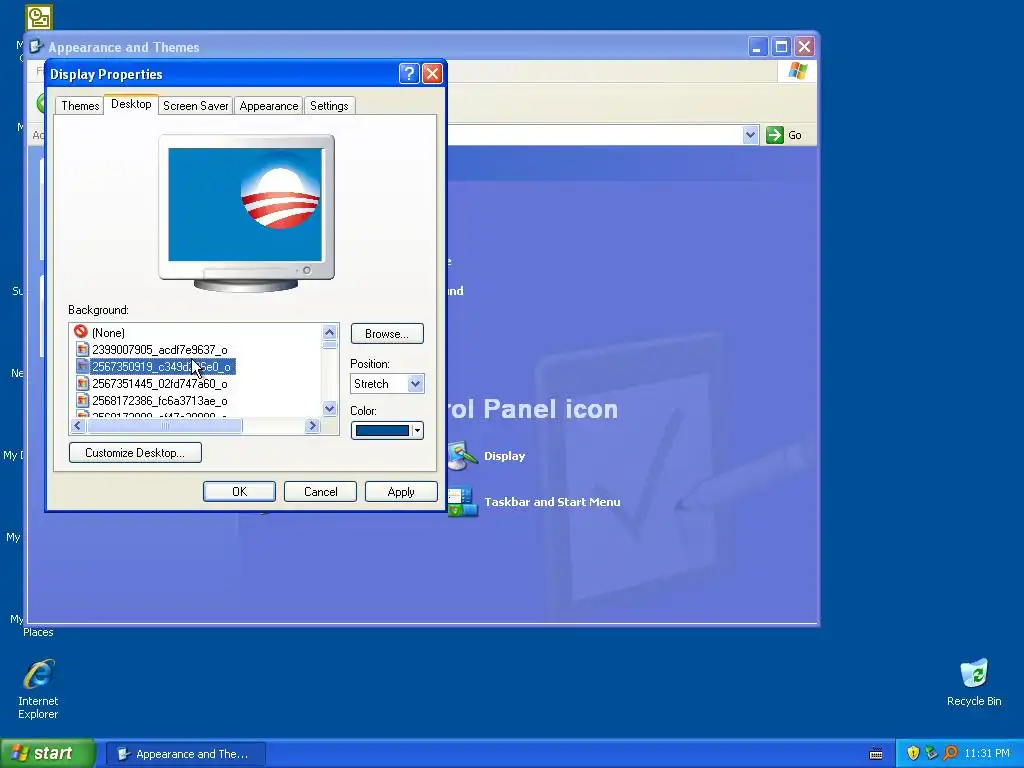The width and height of the screenshot is (1024, 768).
Task: Click the Windows flag logo
Action: [797, 71]
